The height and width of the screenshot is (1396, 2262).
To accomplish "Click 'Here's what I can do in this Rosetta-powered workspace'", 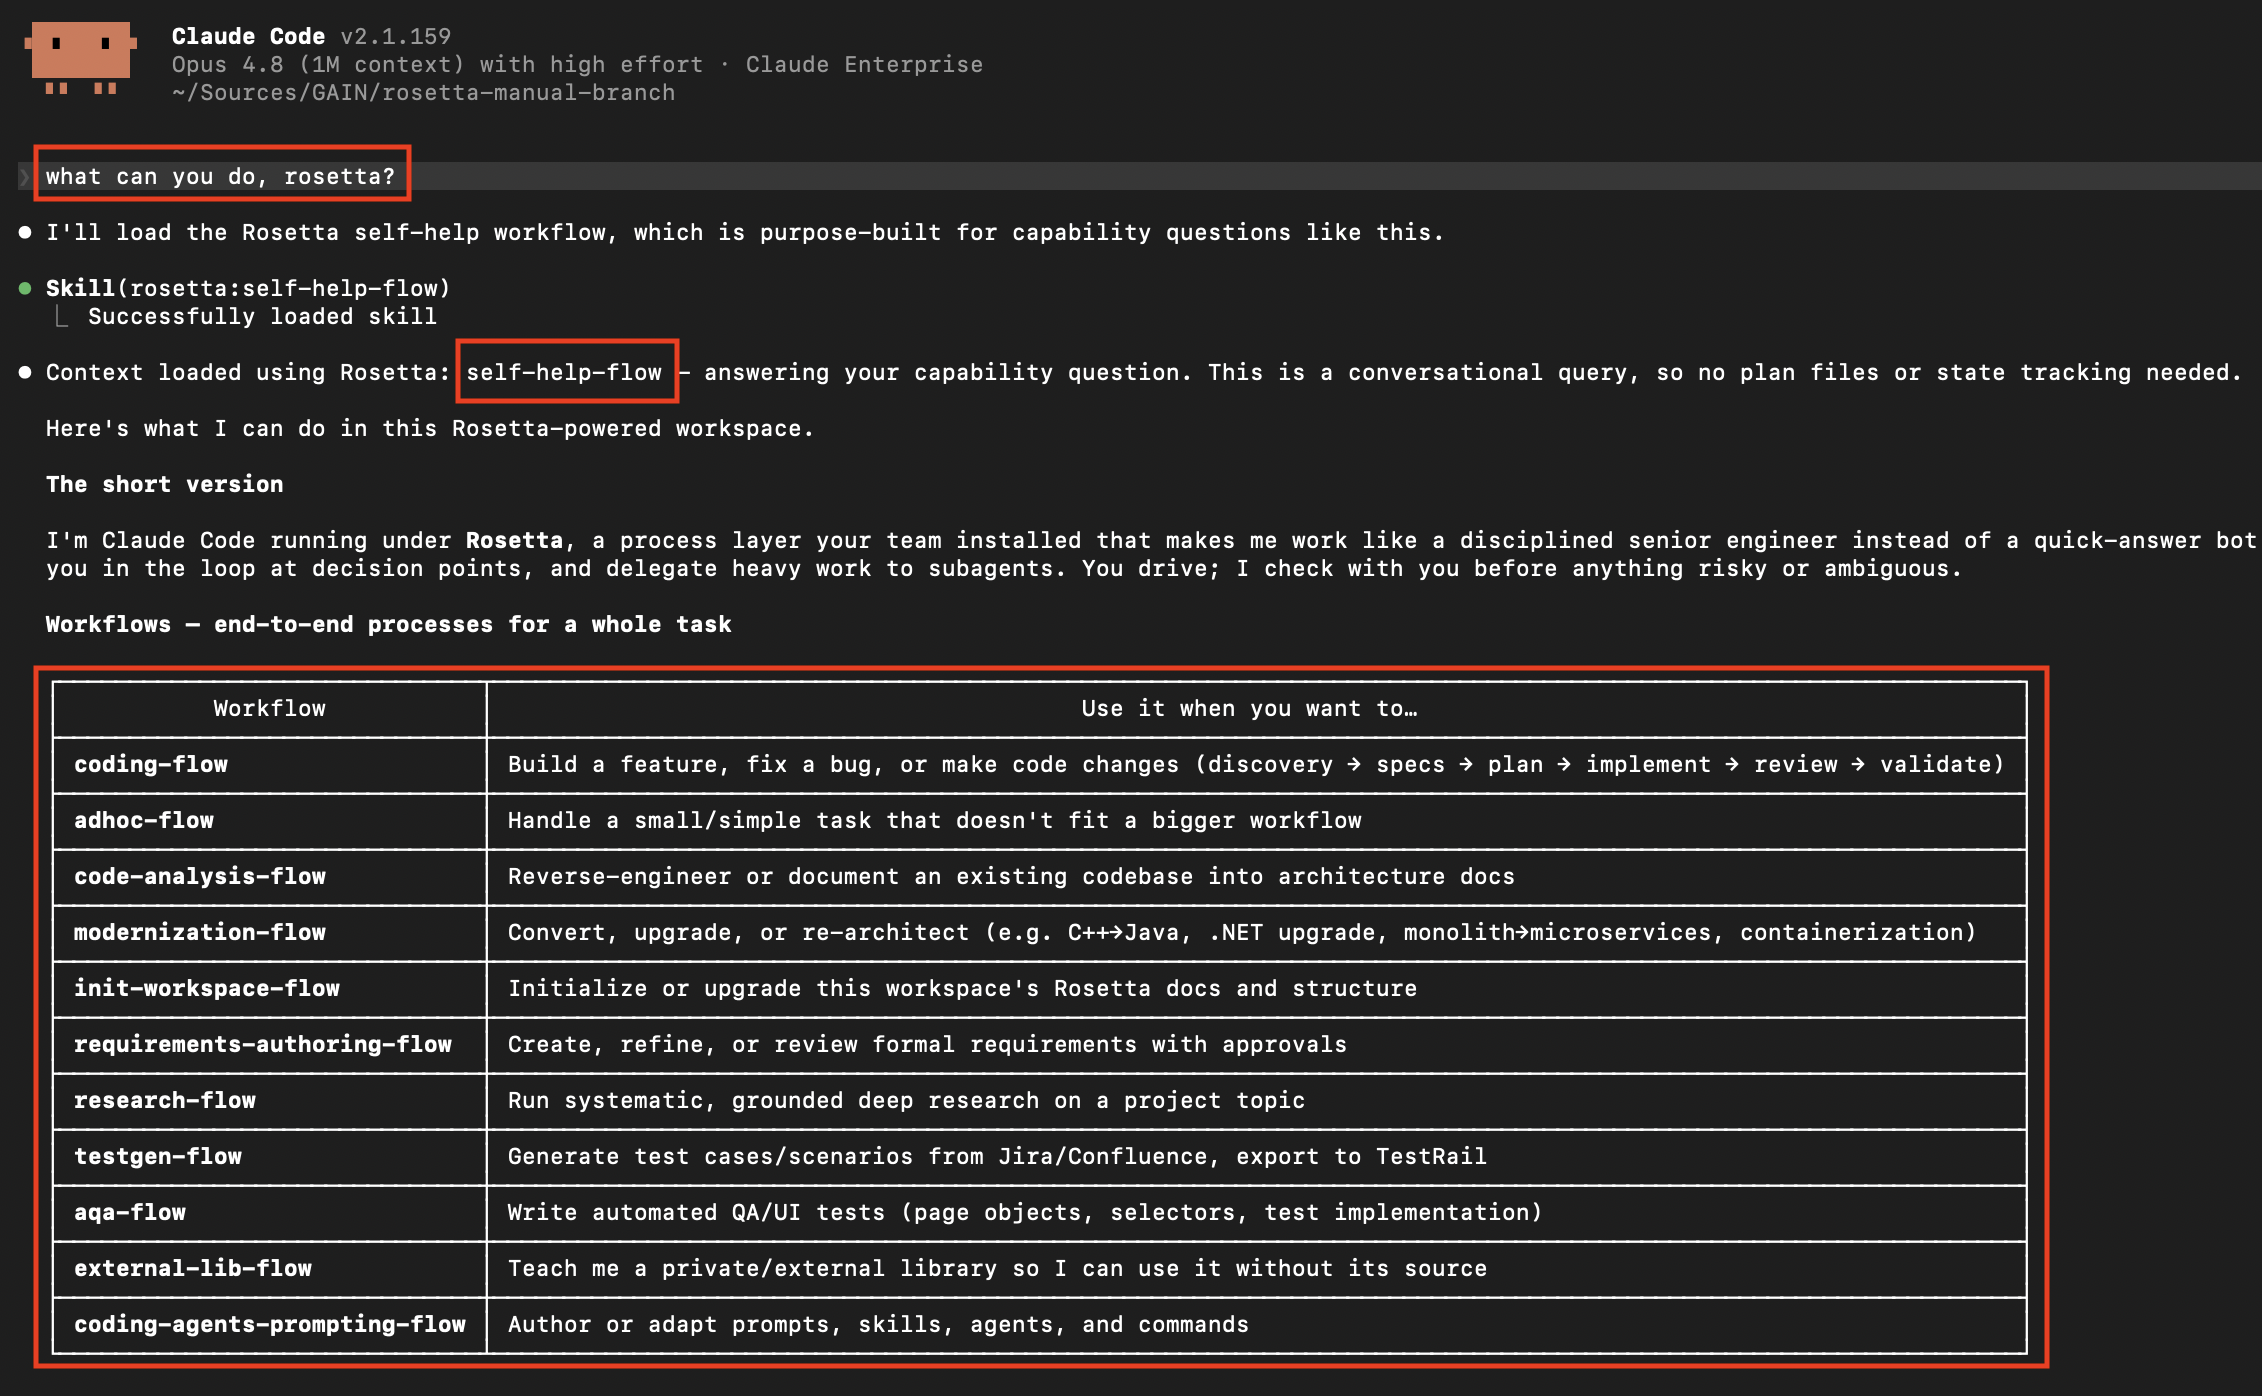I will (430, 429).
